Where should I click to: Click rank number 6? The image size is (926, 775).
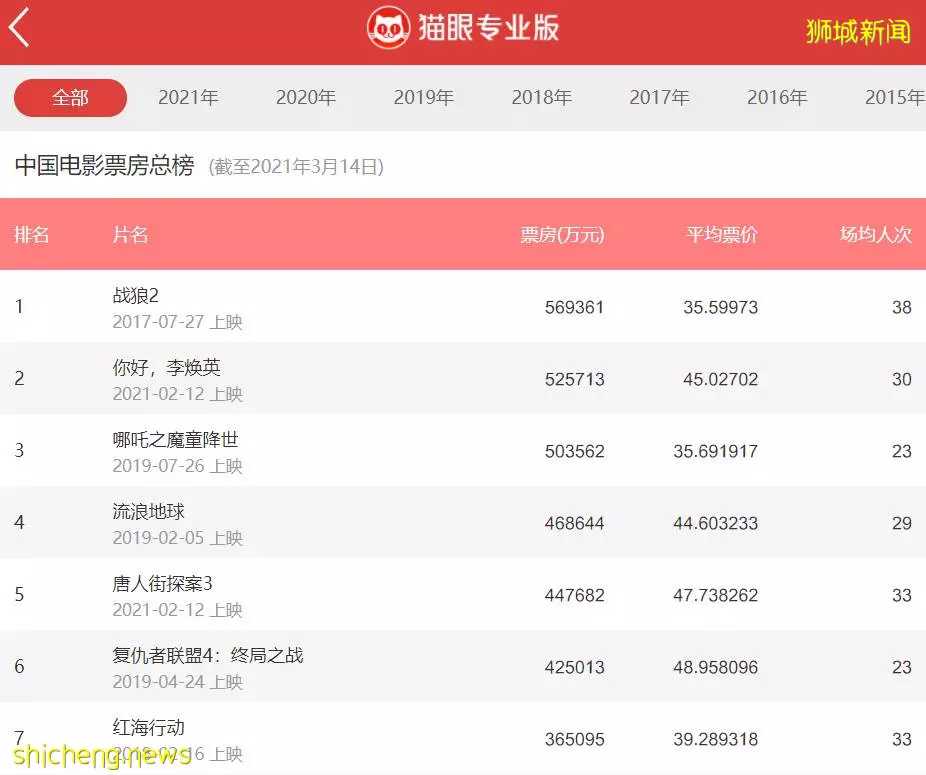19,666
